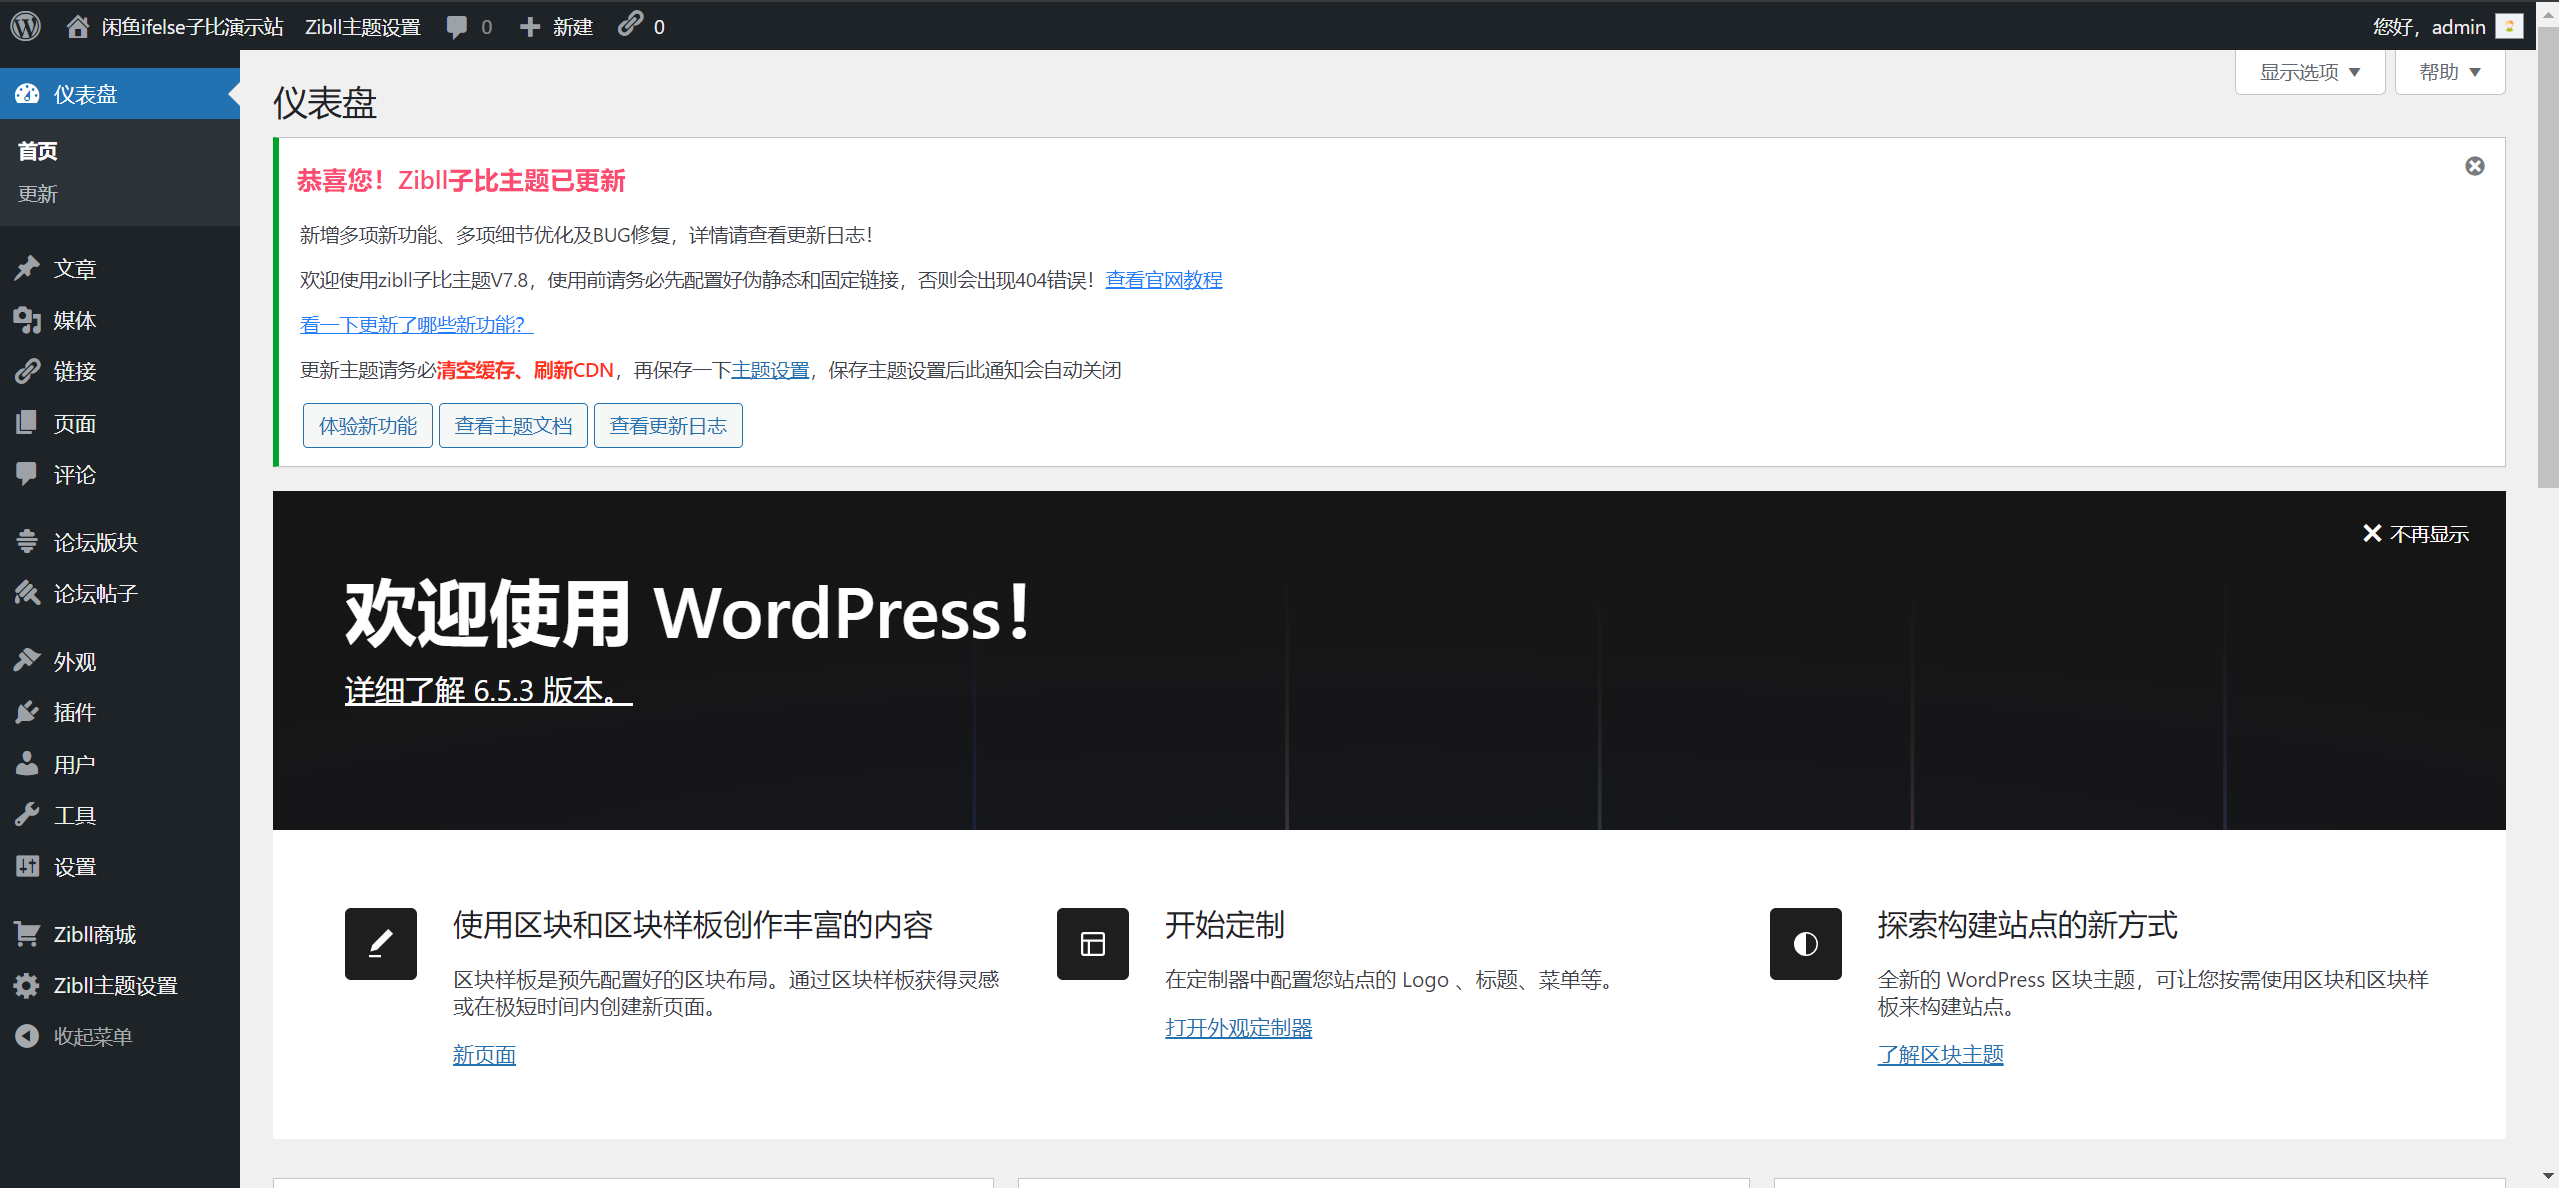Click the comments bubble icon in admin bar

click(x=457, y=27)
